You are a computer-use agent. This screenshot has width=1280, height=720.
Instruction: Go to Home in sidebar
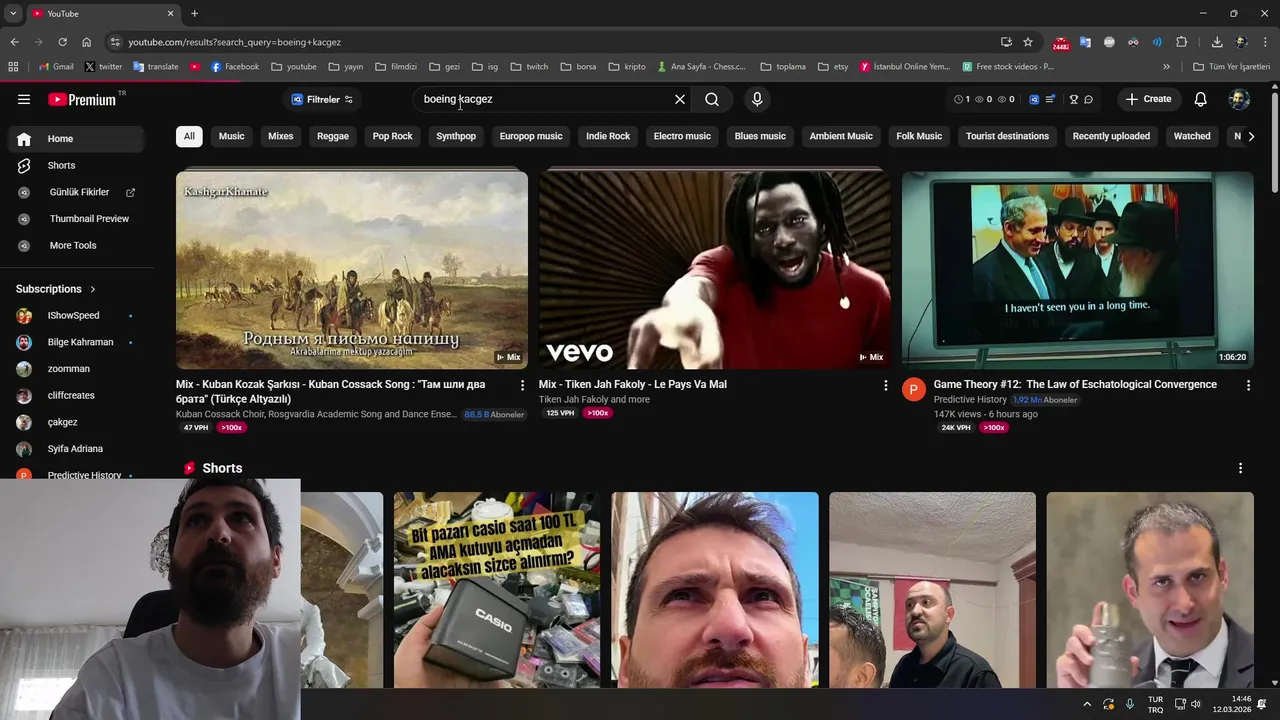(75, 139)
